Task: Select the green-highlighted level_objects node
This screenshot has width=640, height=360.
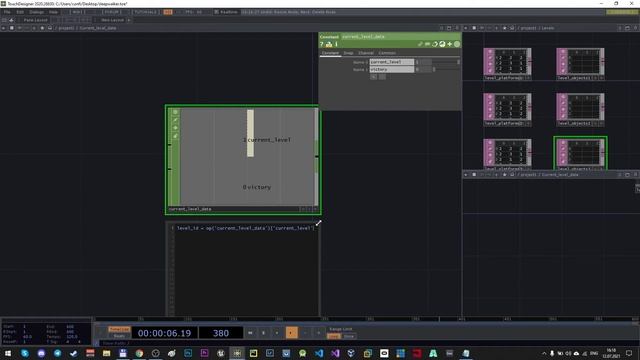Action: (x=580, y=153)
